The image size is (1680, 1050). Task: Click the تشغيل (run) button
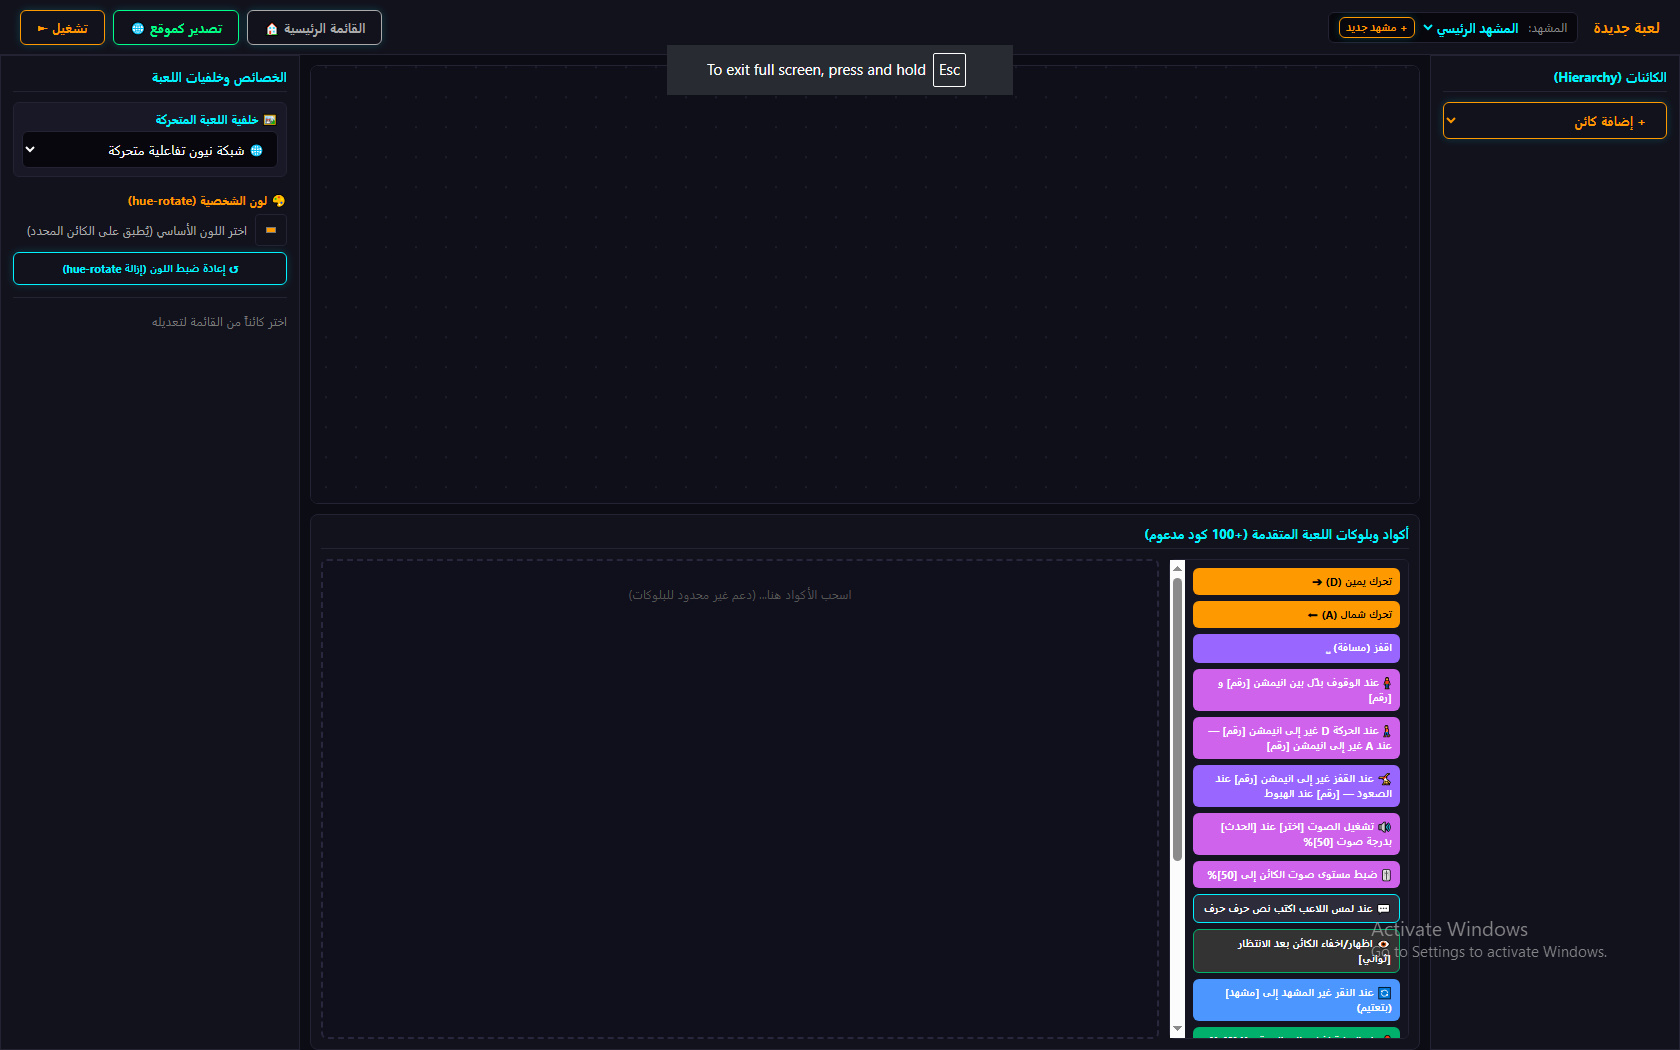tap(62, 28)
